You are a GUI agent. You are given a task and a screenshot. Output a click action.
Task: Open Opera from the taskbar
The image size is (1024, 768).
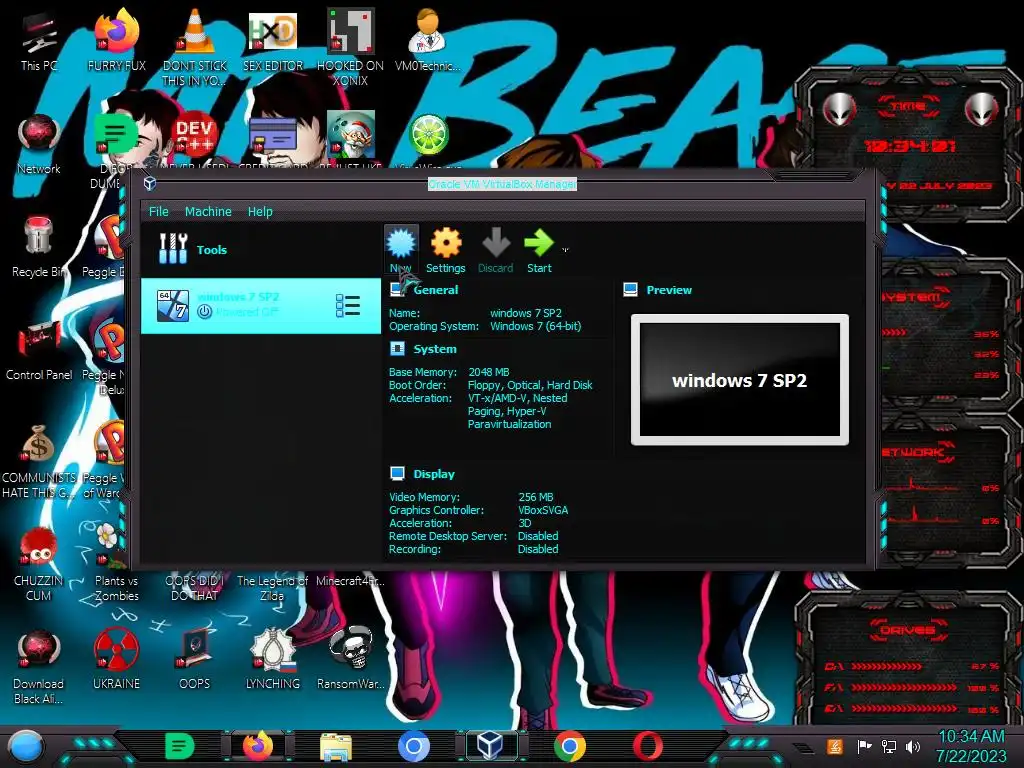(x=647, y=746)
